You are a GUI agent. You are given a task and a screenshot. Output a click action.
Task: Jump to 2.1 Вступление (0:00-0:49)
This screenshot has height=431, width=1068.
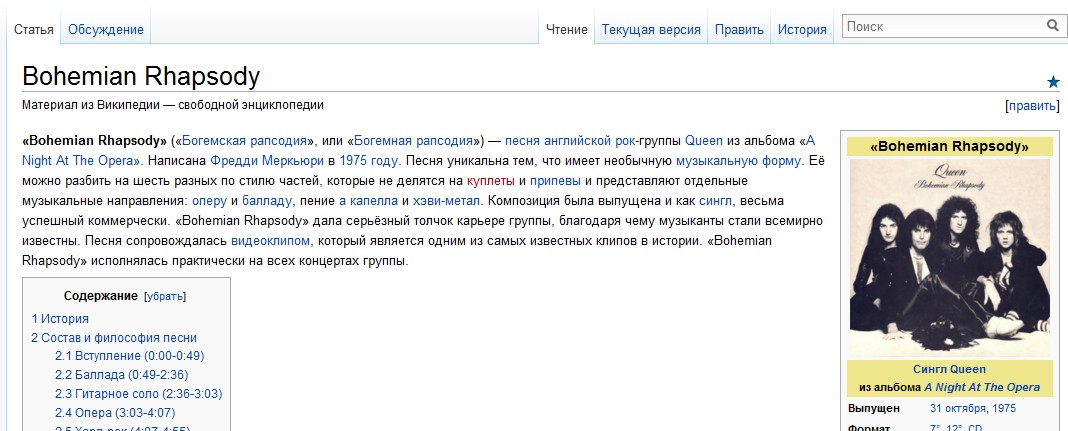pos(129,355)
